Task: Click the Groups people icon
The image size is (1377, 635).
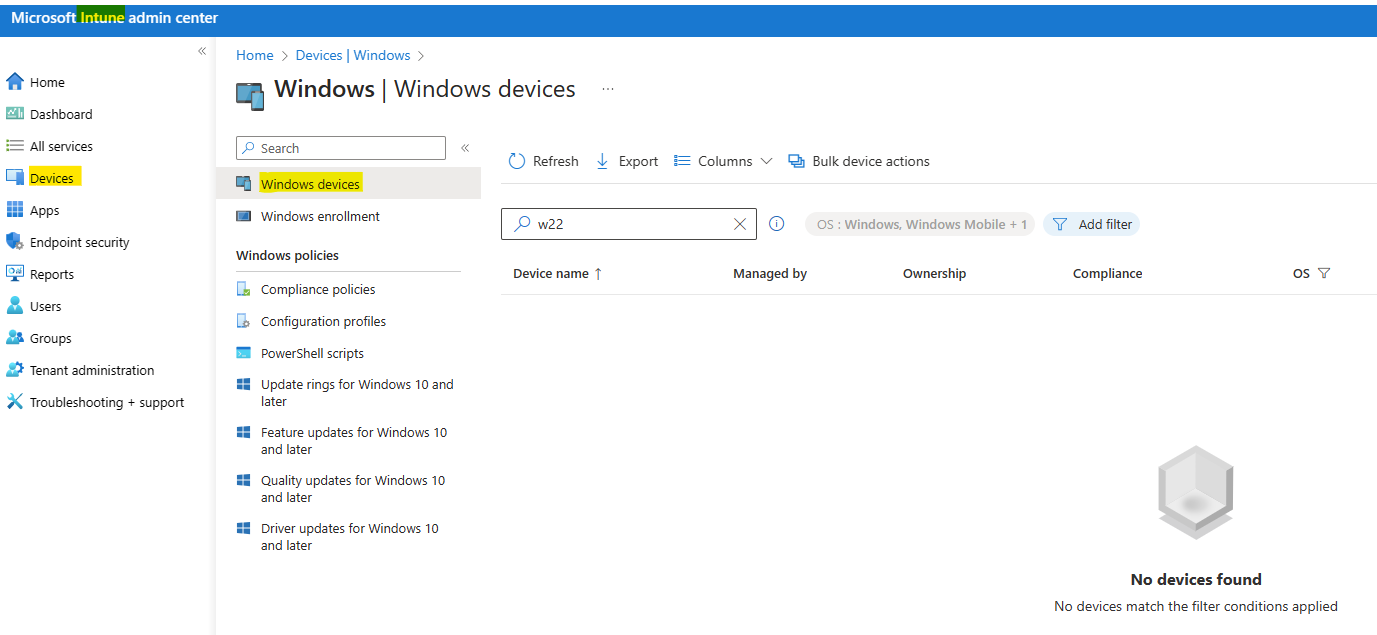Action: pyautogui.click(x=14, y=338)
